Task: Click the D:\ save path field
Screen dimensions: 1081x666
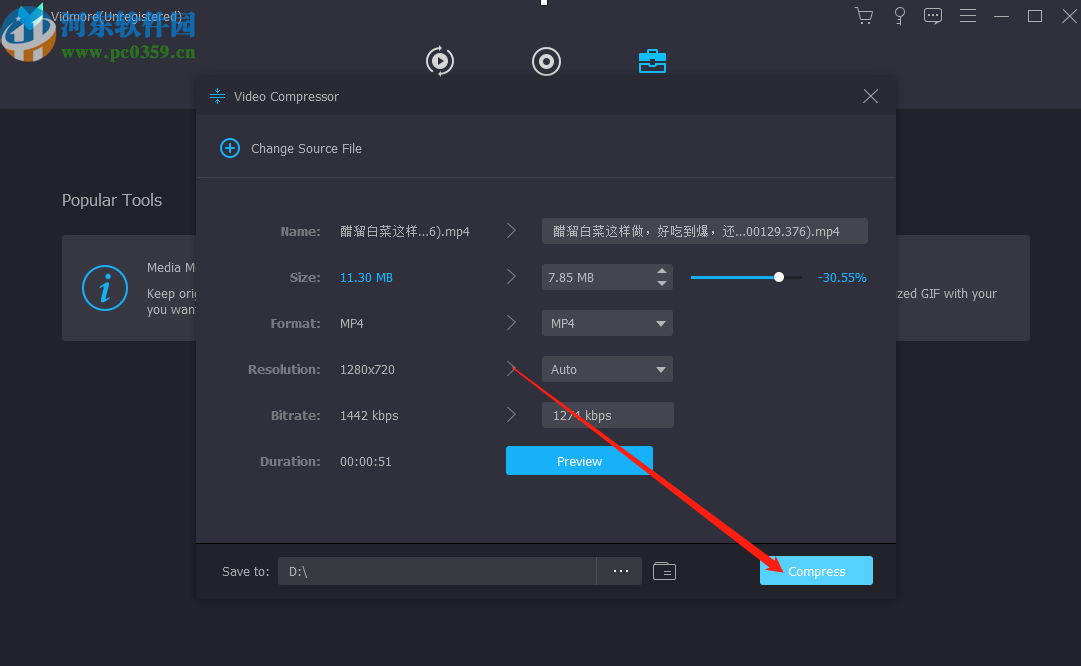Action: click(x=437, y=571)
